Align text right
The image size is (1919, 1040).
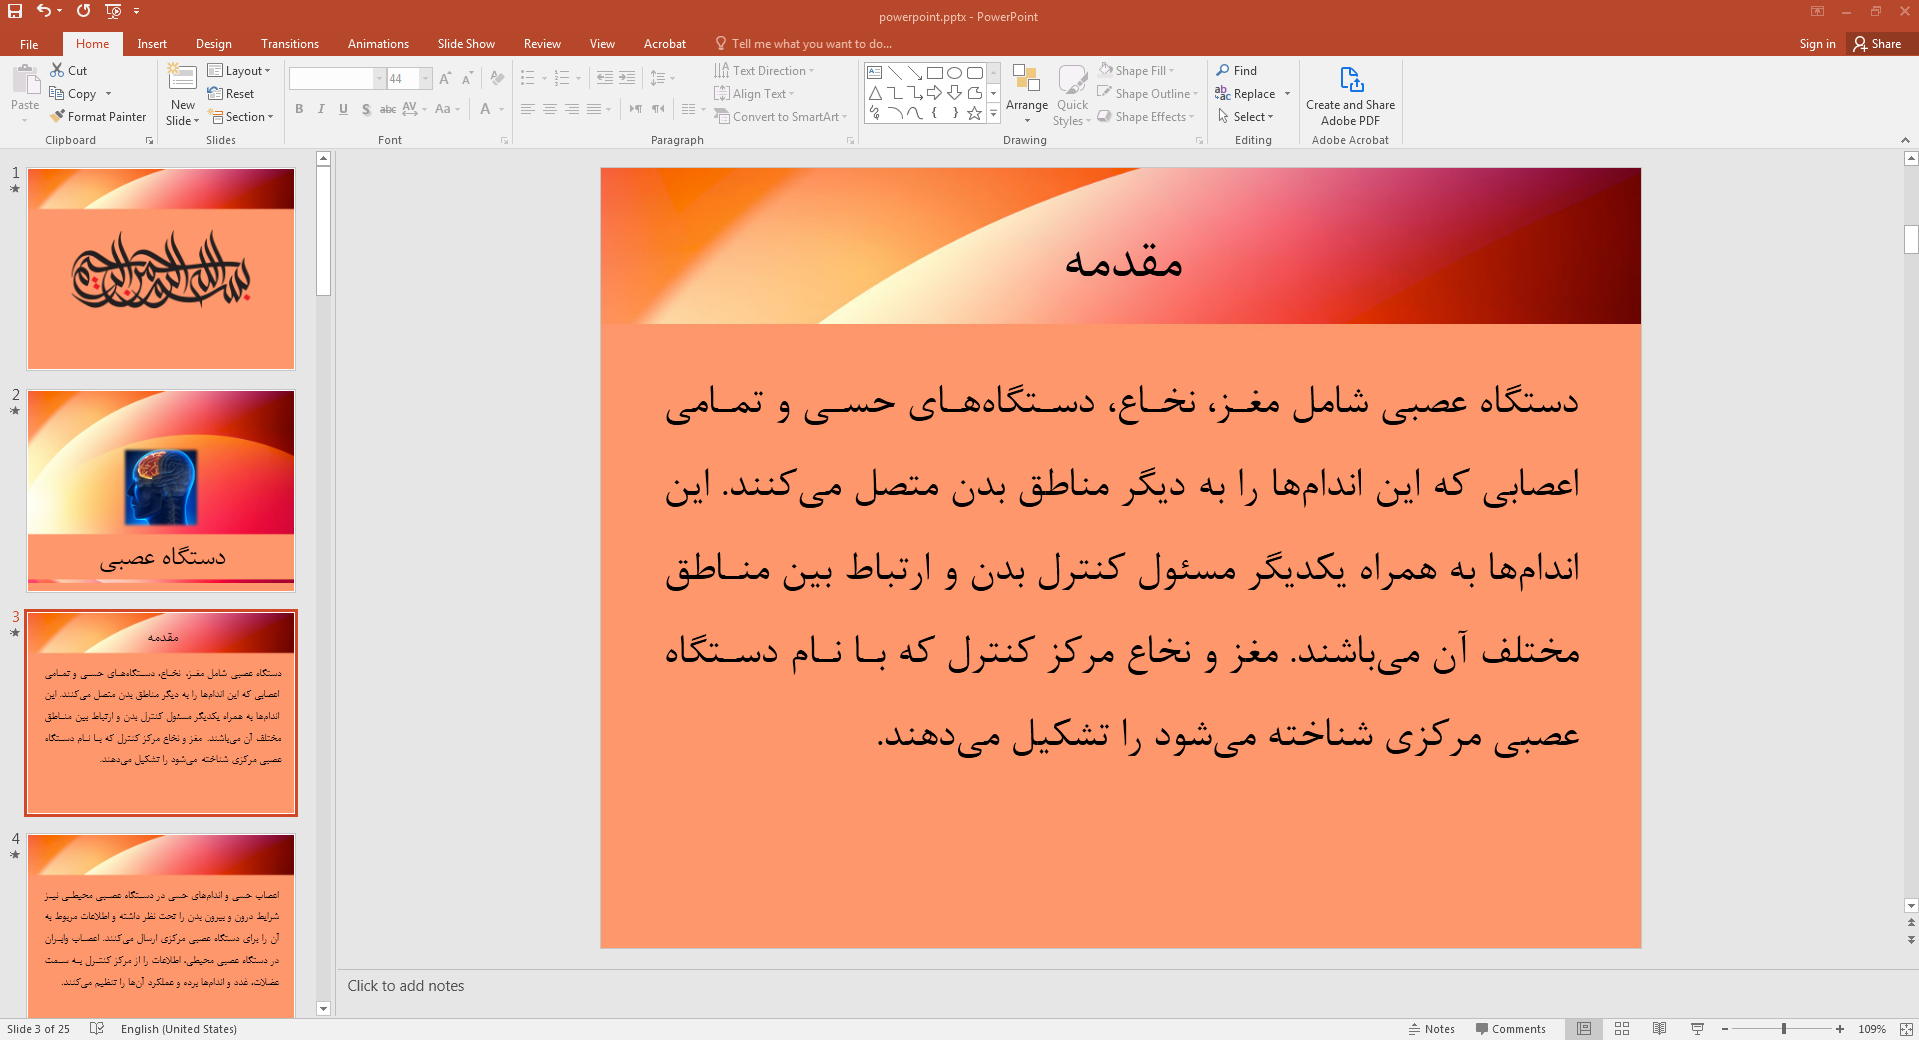point(571,109)
